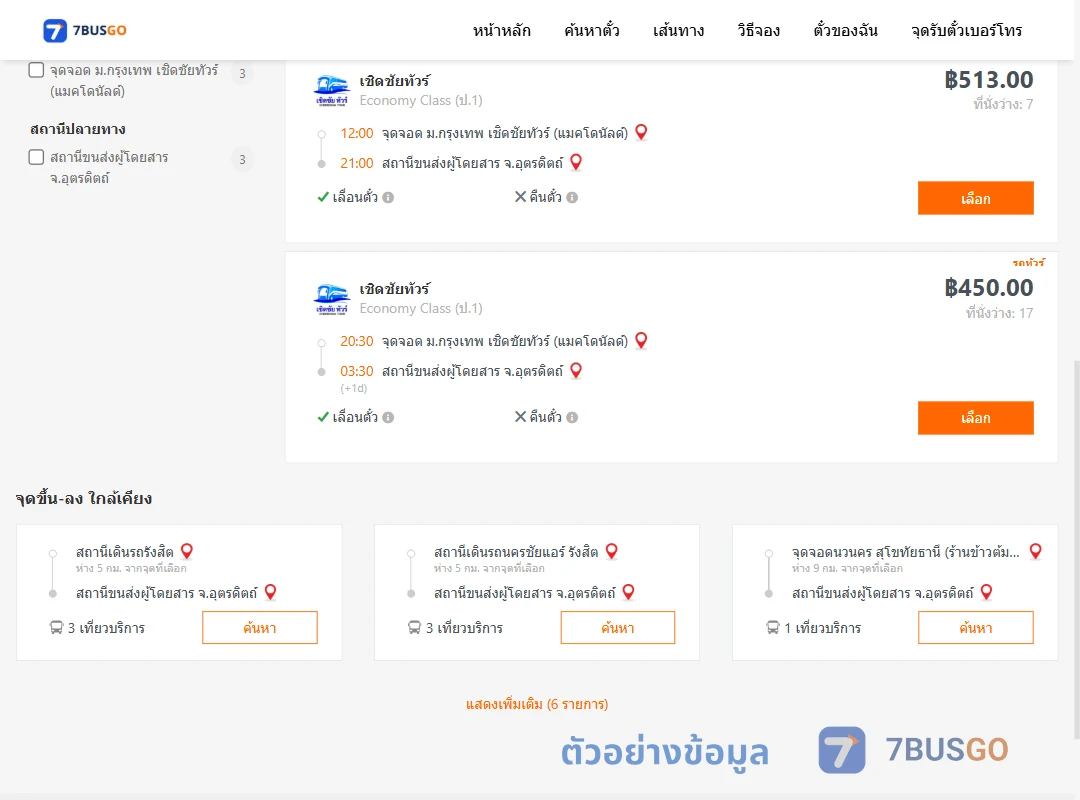Screen dimensions: 1080x800
Task: Click the ที่นั่งว่าง: 17 text
Action: click(999, 313)
